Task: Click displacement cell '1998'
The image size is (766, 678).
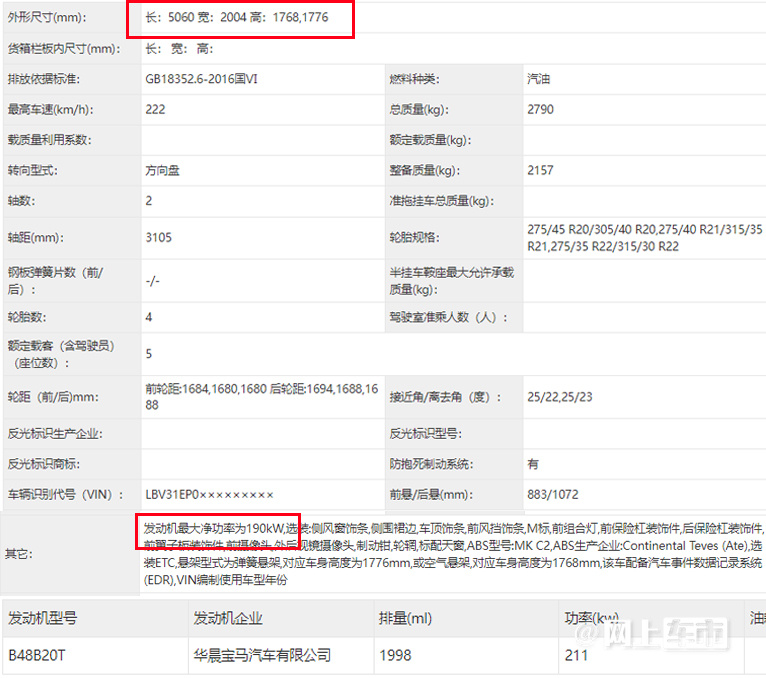Action: pos(395,655)
